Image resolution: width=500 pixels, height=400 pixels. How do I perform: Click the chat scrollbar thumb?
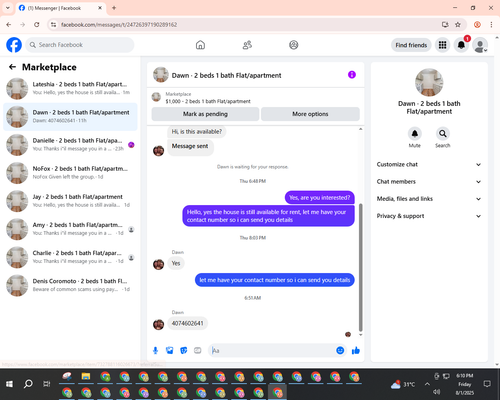[x=360, y=267]
